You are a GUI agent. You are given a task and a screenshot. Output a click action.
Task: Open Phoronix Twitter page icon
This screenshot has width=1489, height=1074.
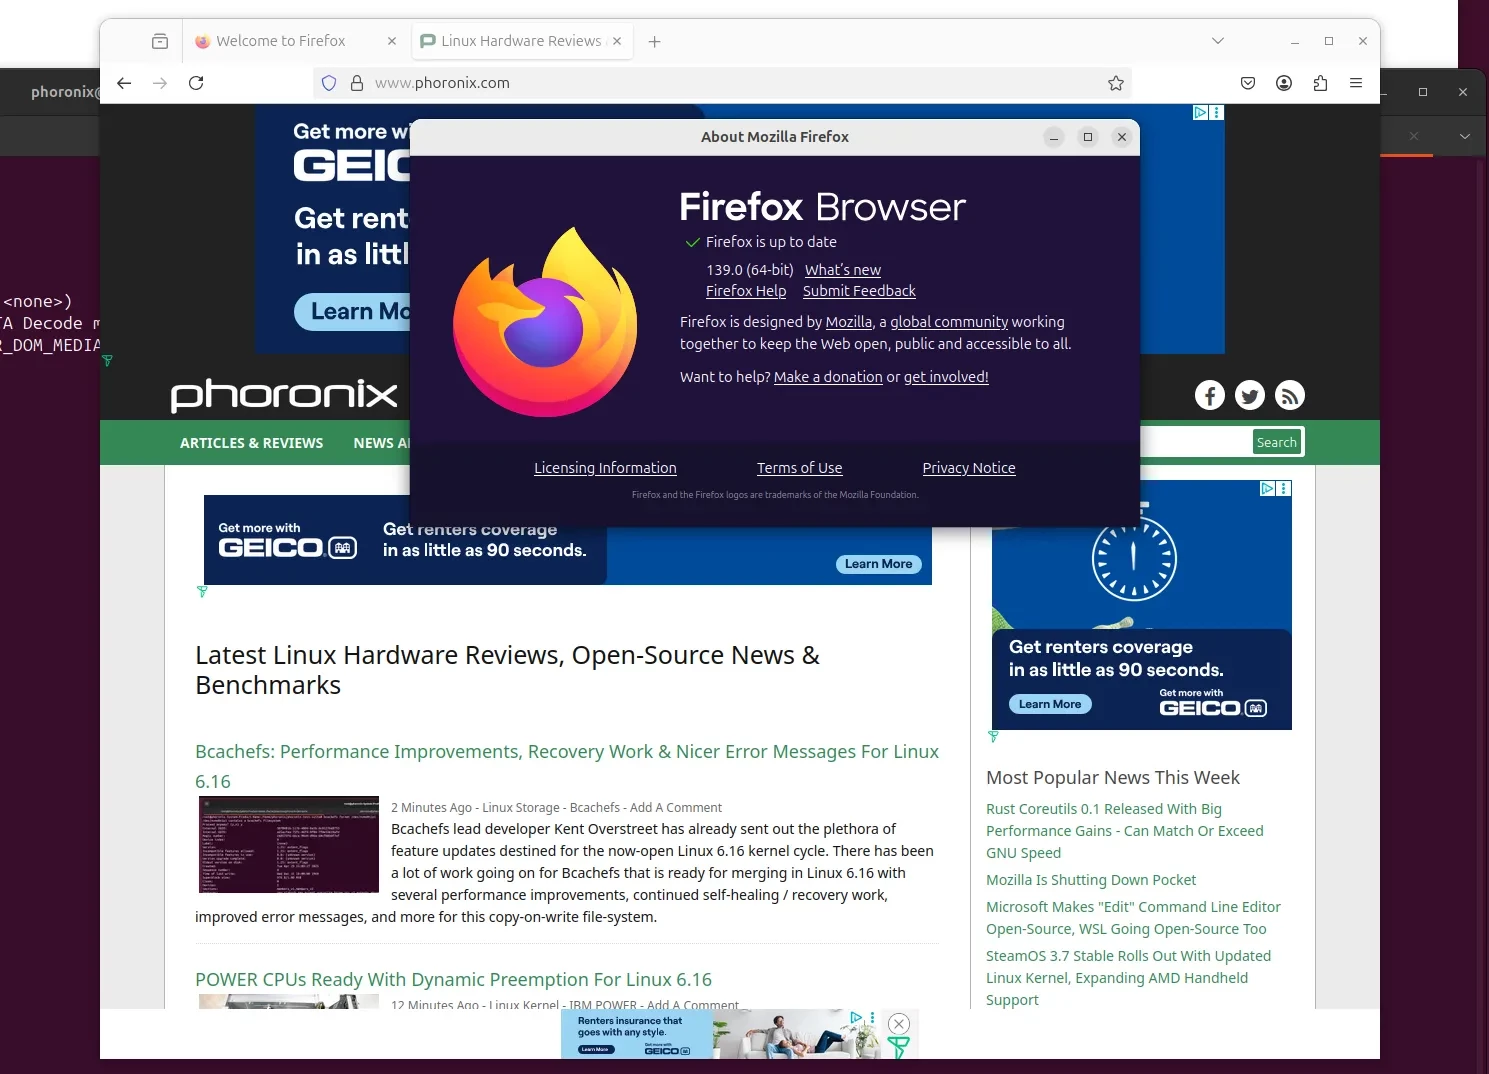click(1250, 396)
